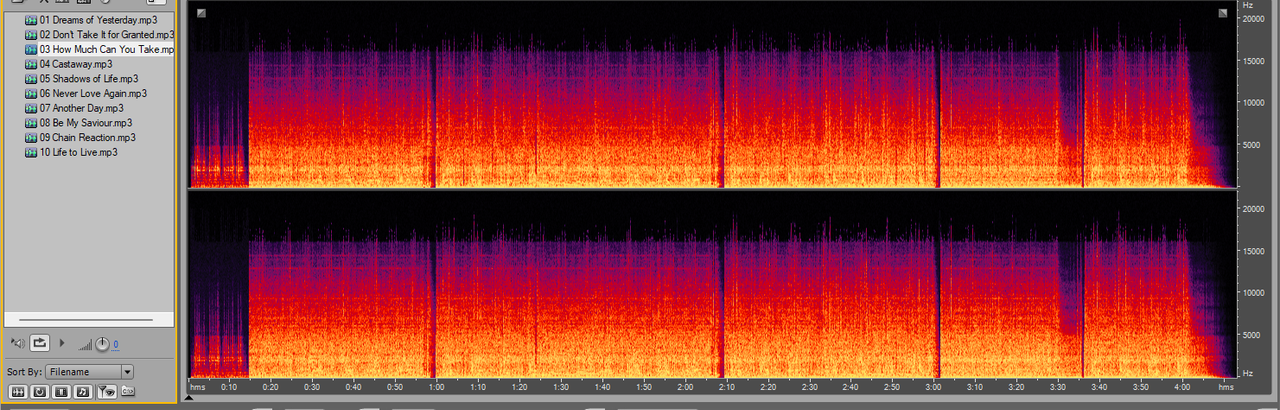Toggle loop play button in Files panel
The image size is (1280, 410).
39,343
